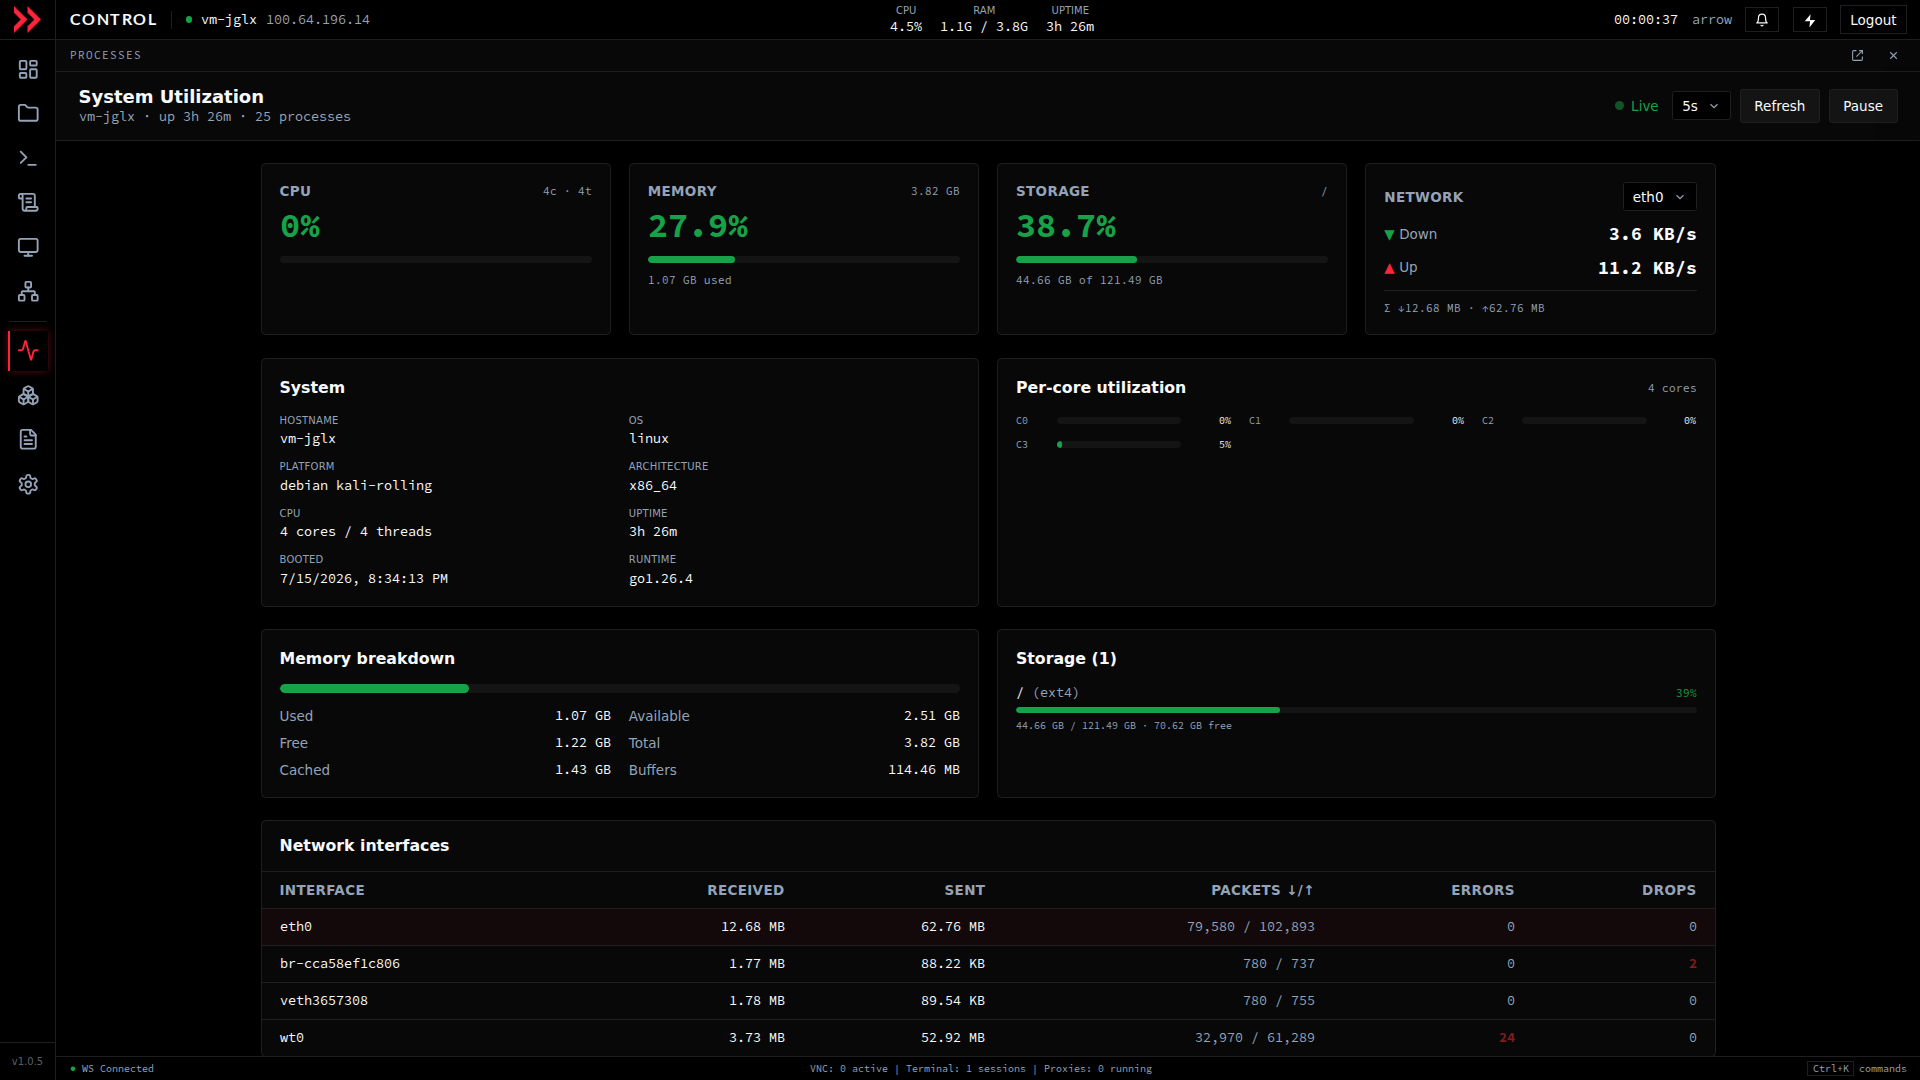The height and width of the screenshot is (1080, 1920).
Task: Click the debian kali-rolling platform value
Action: [356, 486]
